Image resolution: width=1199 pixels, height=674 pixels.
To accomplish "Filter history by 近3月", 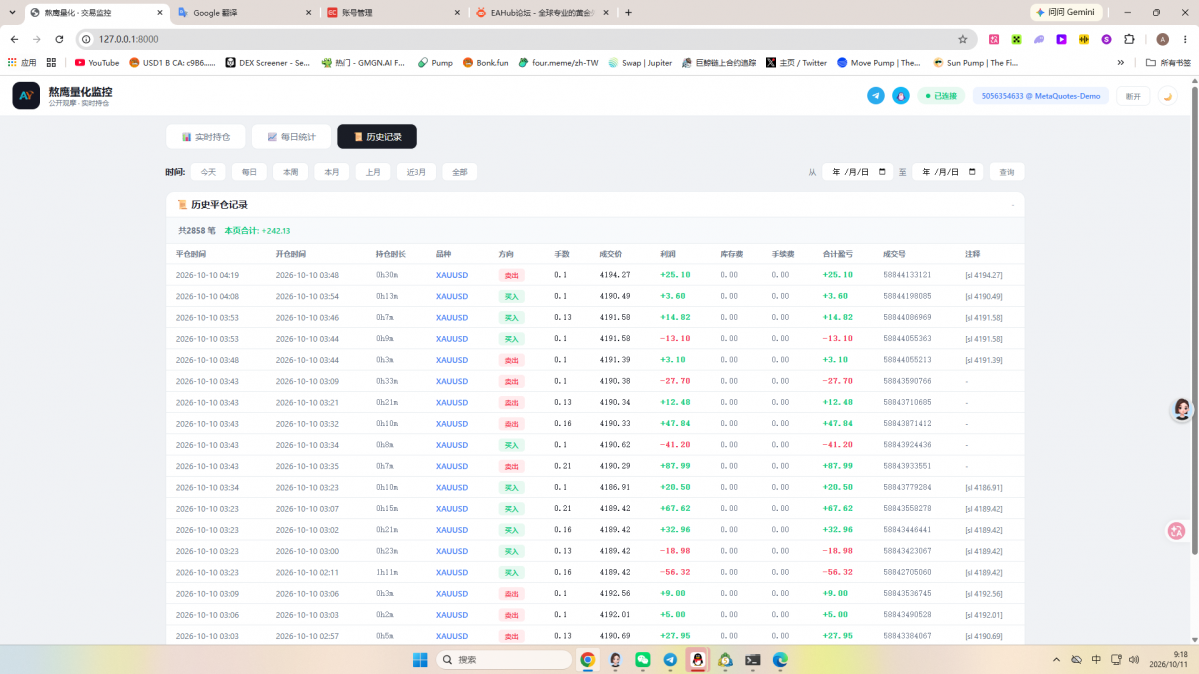I will coord(416,172).
